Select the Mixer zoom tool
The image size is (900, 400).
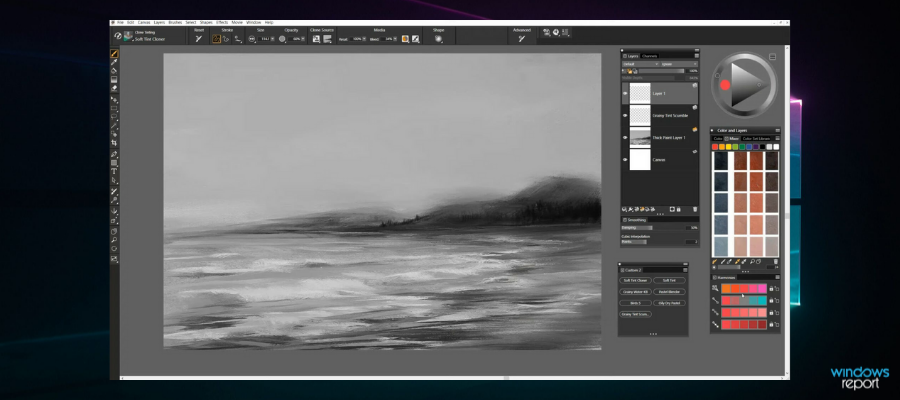pyautogui.click(x=752, y=262)
